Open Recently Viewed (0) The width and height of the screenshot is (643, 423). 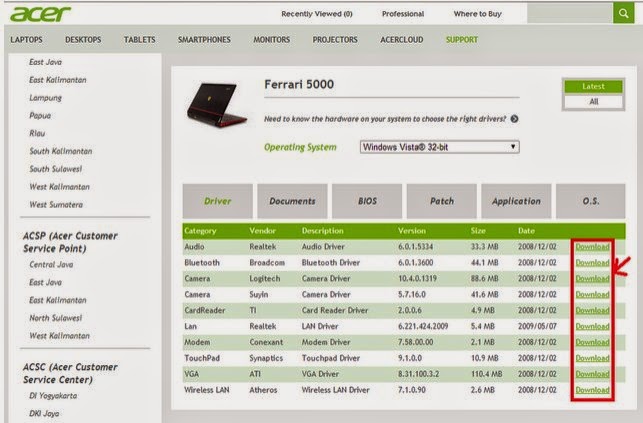point(317,14)
